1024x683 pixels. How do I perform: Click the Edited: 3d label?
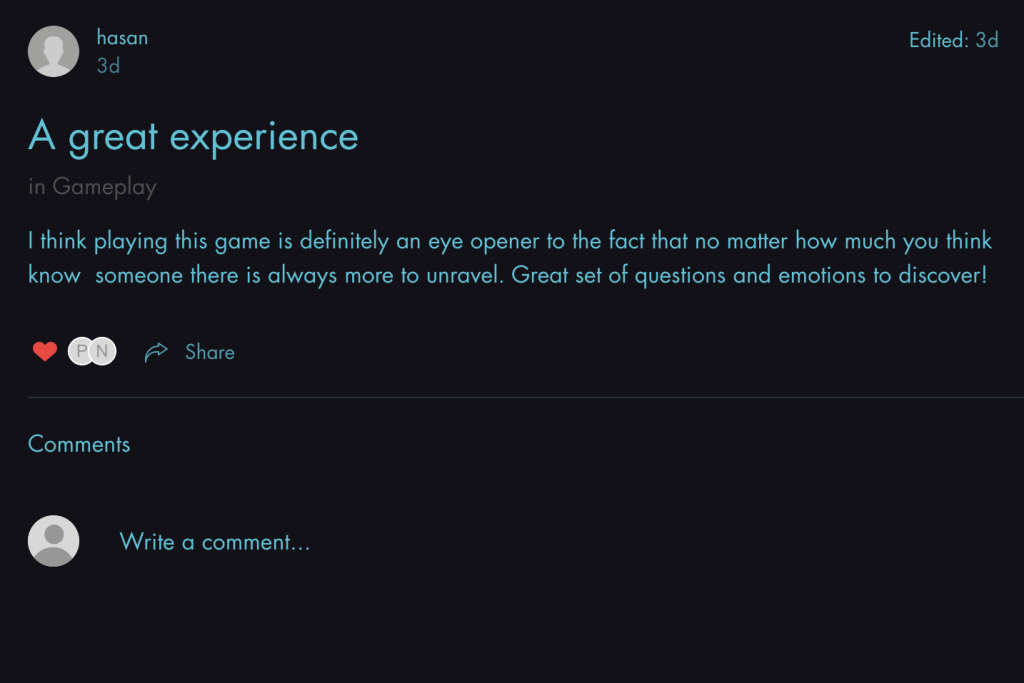click(x=953, y=40)
